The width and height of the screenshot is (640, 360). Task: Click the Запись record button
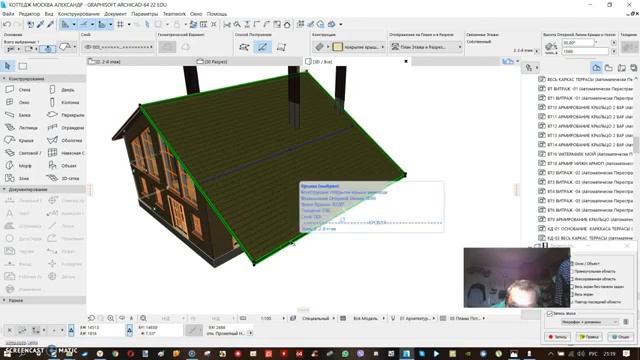coord(558,337)
